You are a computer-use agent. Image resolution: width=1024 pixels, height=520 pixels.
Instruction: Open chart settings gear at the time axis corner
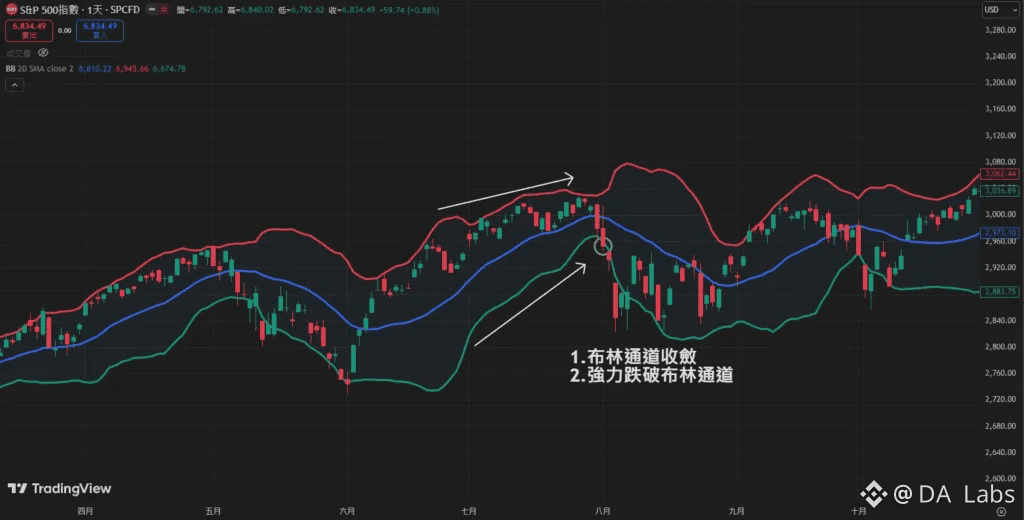click(1002, 512)
